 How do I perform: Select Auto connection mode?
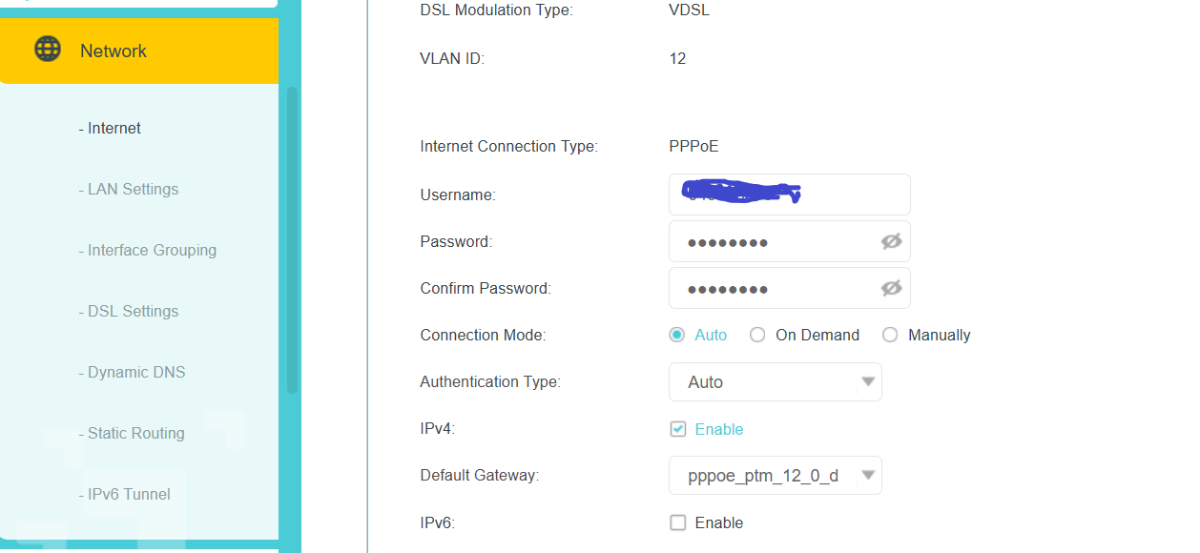tap(677, 335)
